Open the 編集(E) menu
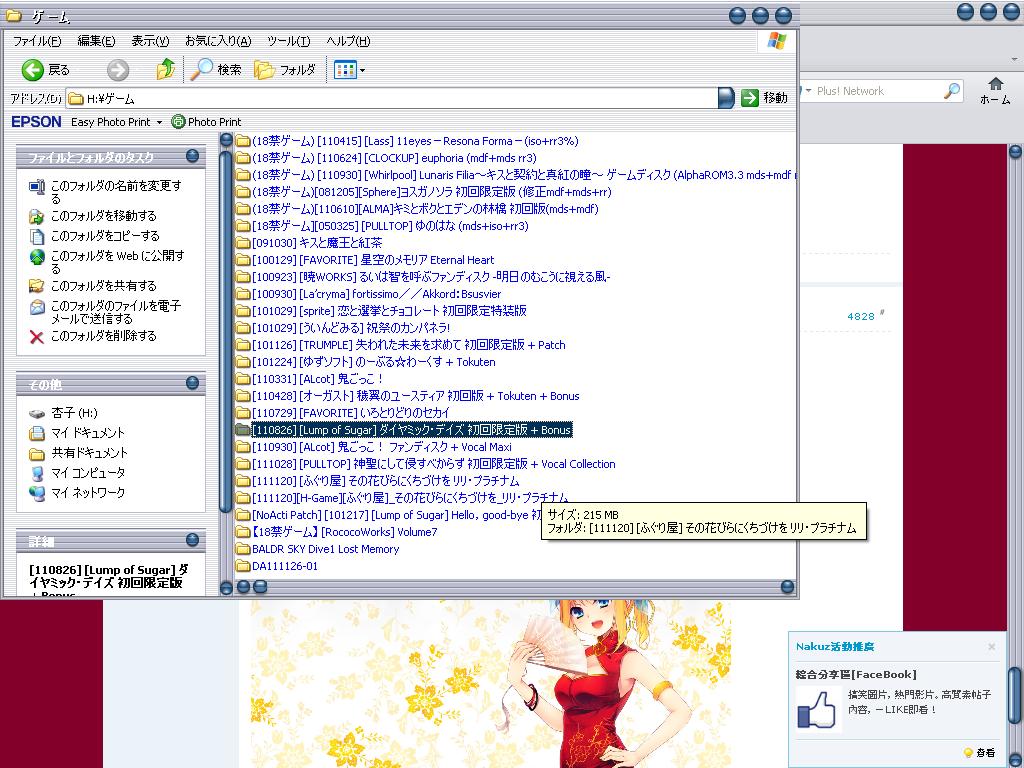This screenshot has width=1024, height=768. [x=96, y=41]
